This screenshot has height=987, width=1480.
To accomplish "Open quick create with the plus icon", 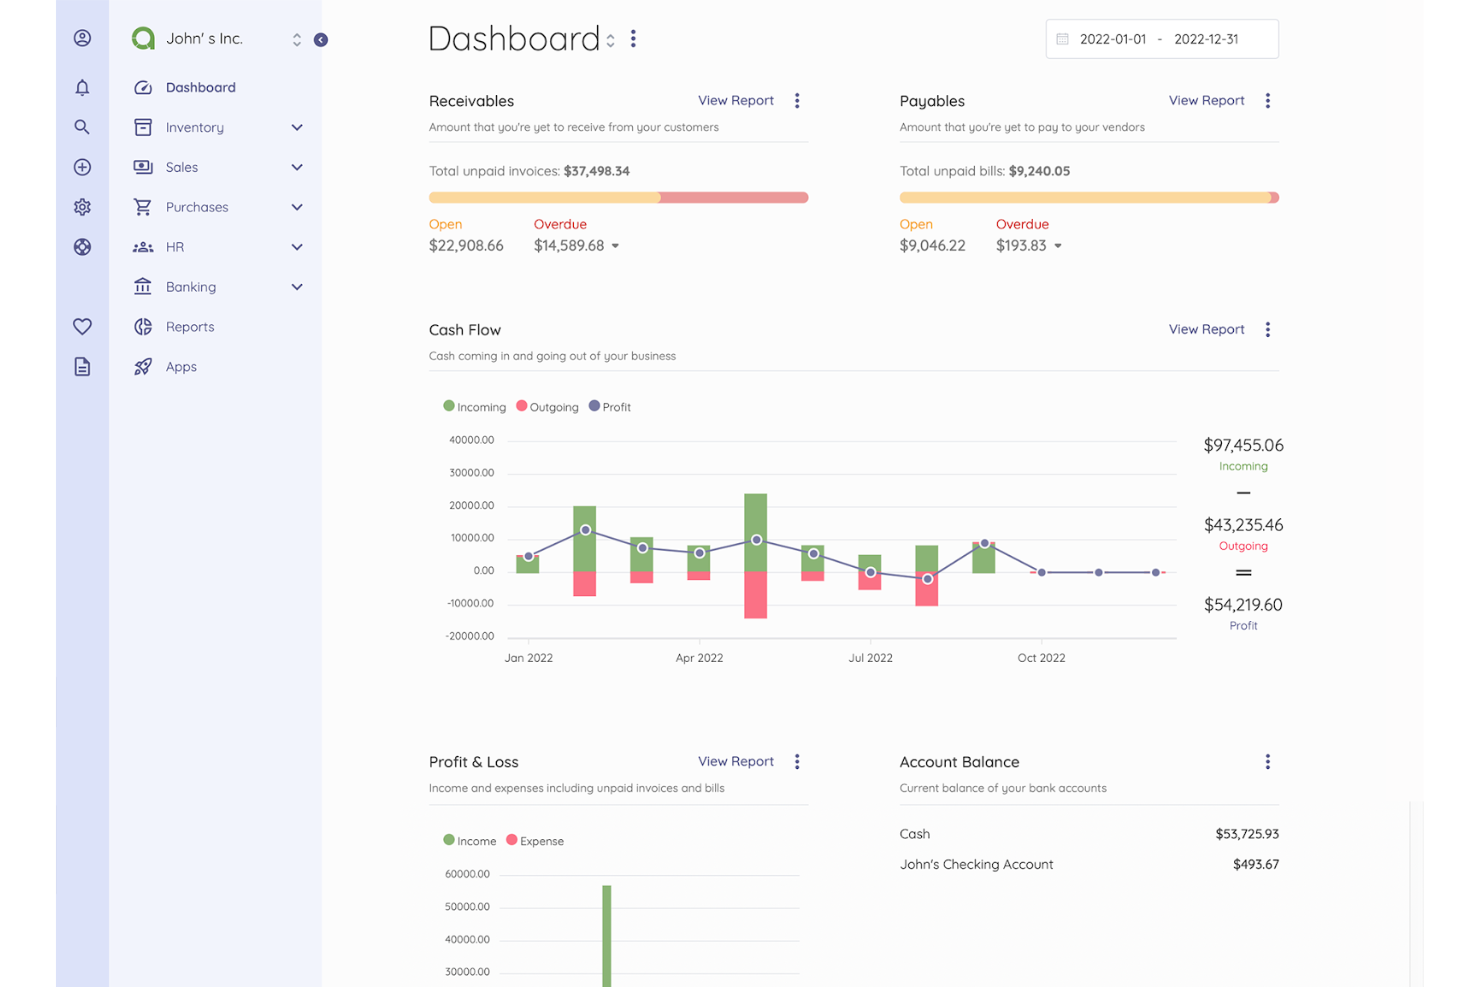I will click(x=82, y=167).
